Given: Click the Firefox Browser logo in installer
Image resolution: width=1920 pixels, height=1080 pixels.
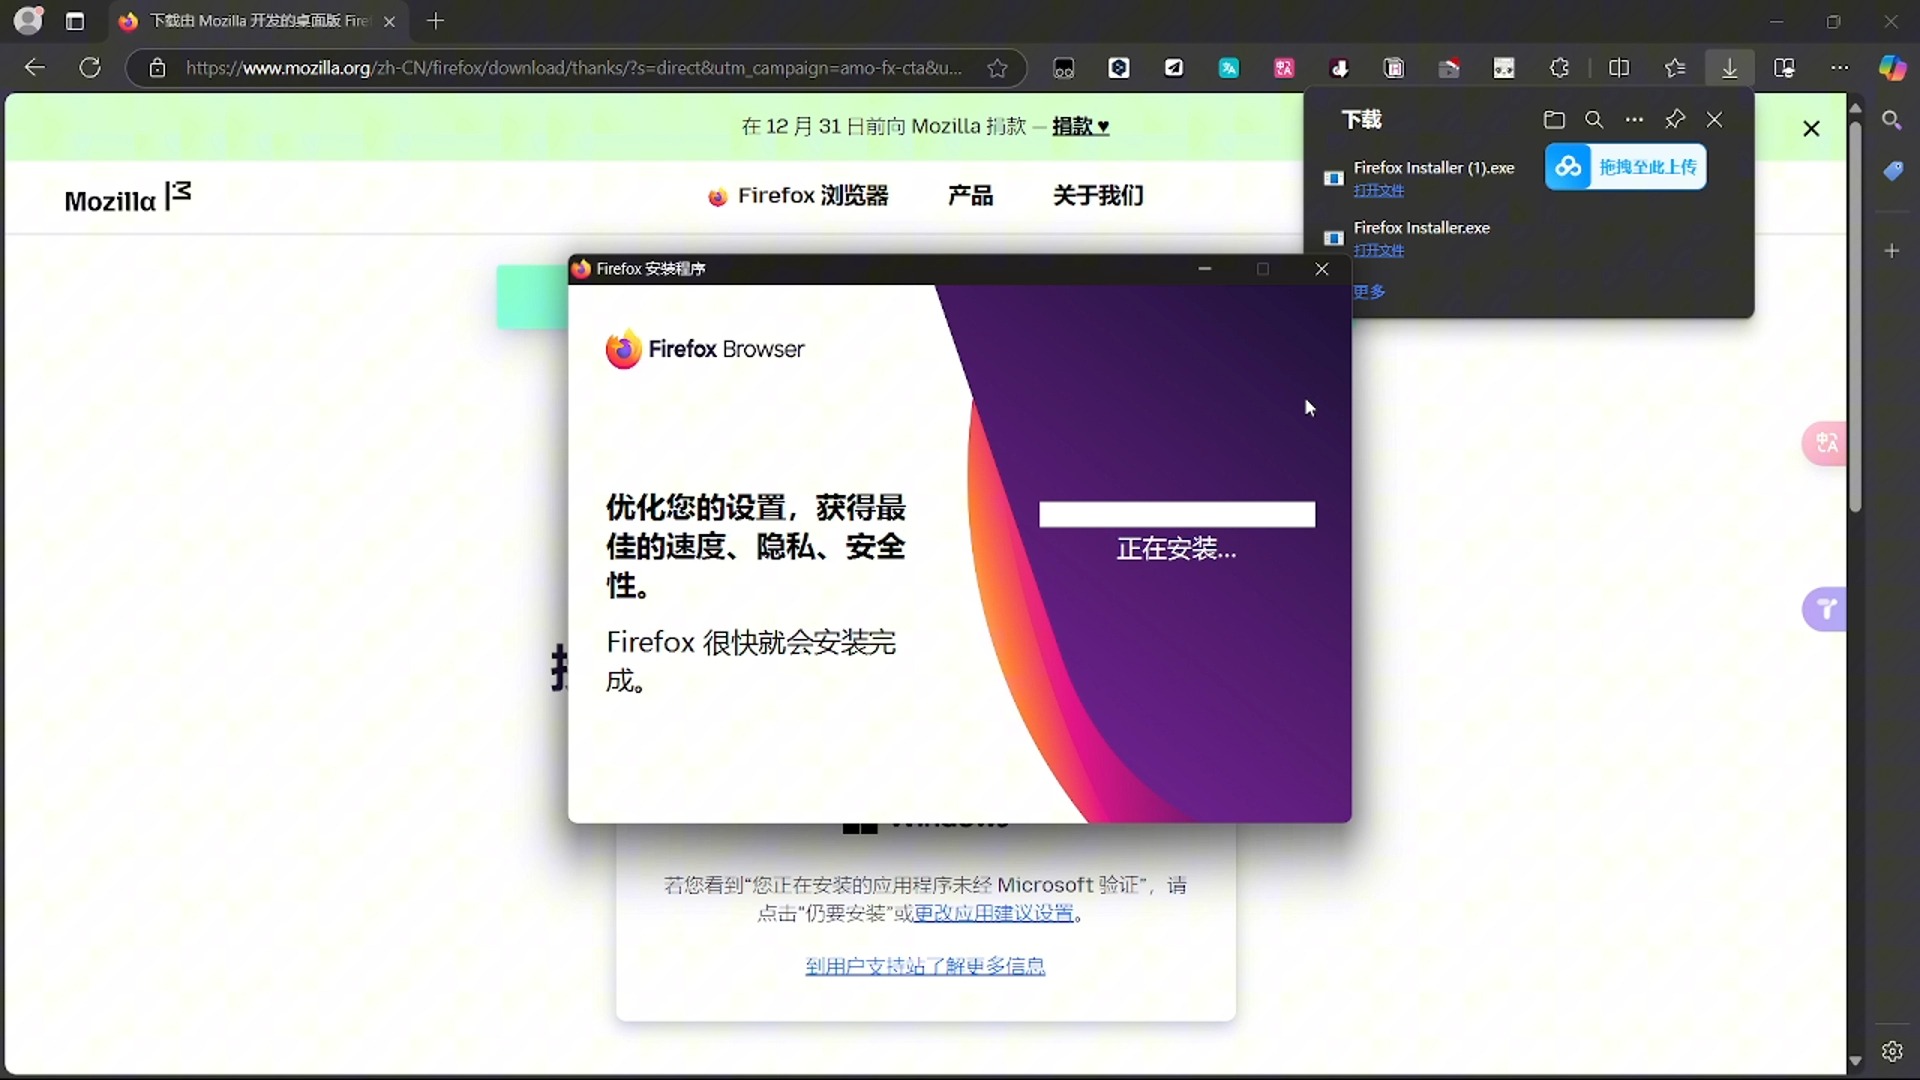Looking at the screenshot, I should pos(704,349).
